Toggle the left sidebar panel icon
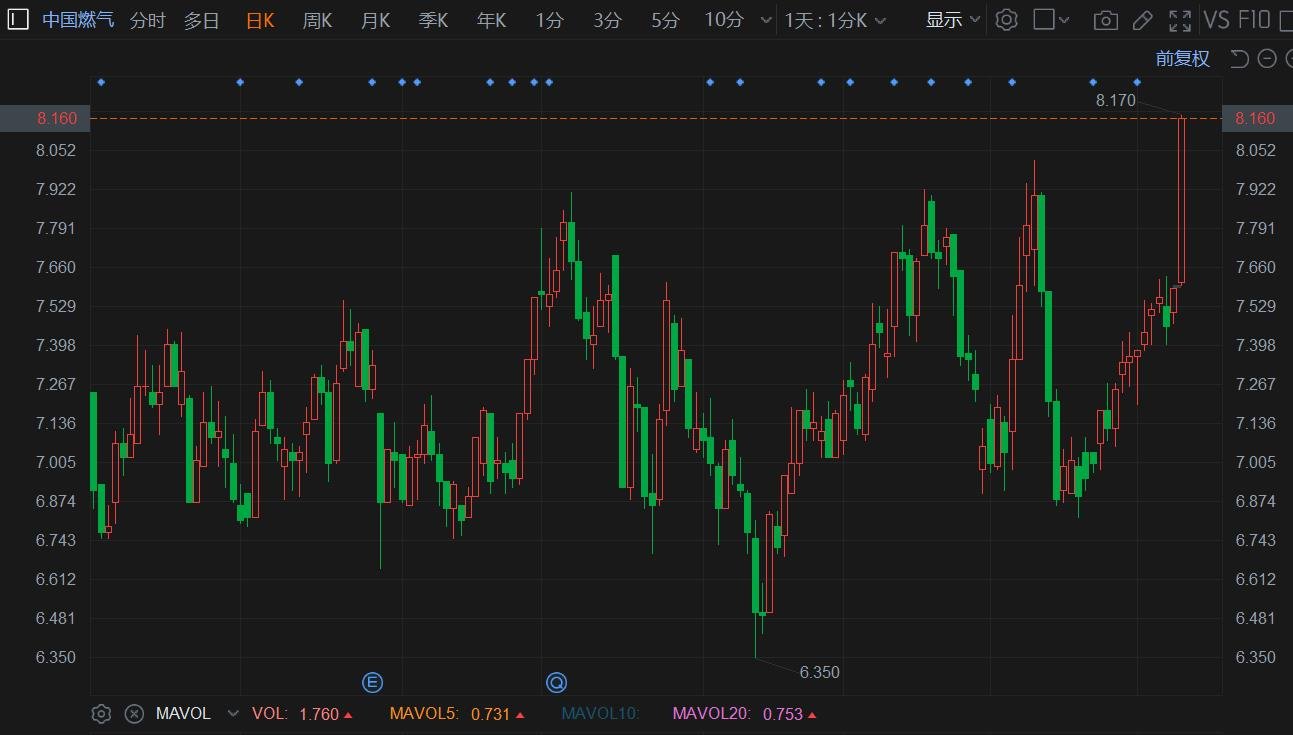The width and height of the screenshot is (1293, 735). [18, 20]
